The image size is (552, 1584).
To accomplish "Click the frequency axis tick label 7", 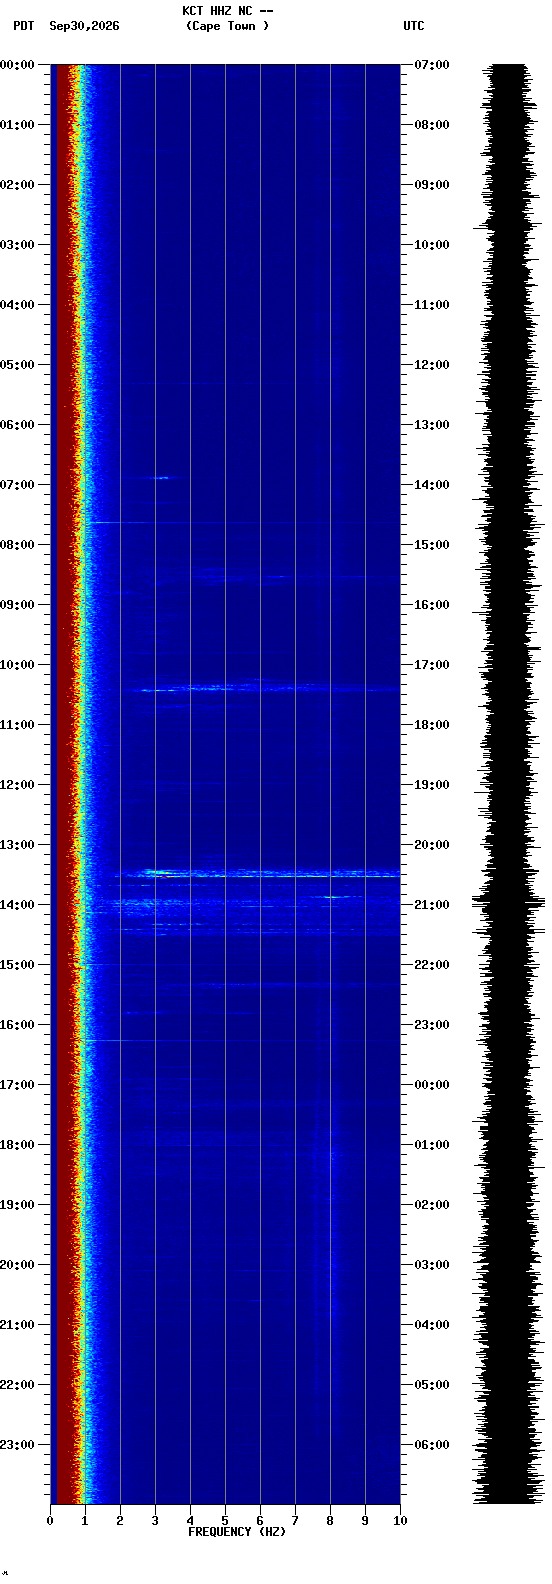I will (x=295, y=1521).
